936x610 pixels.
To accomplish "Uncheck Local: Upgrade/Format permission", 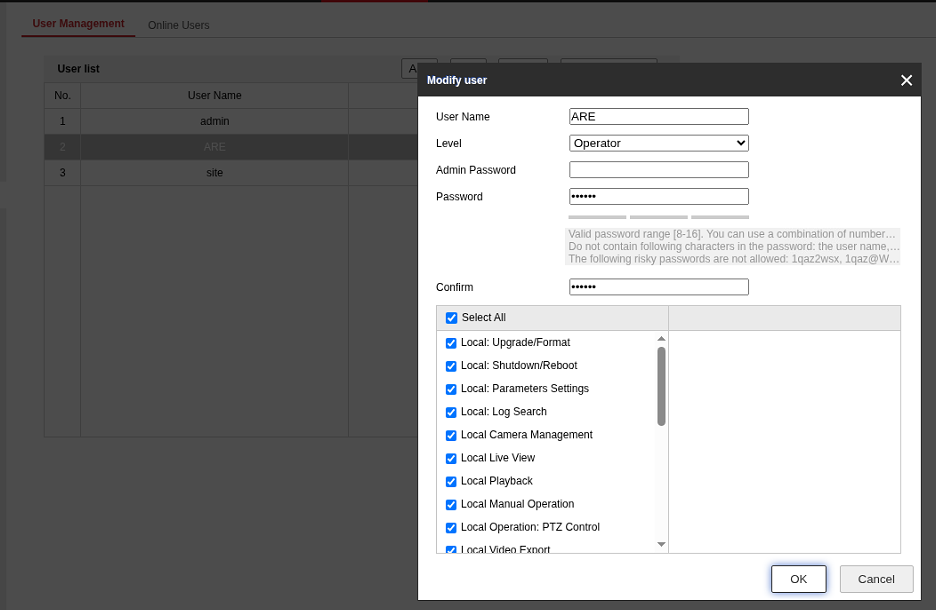I will point(451,343).
